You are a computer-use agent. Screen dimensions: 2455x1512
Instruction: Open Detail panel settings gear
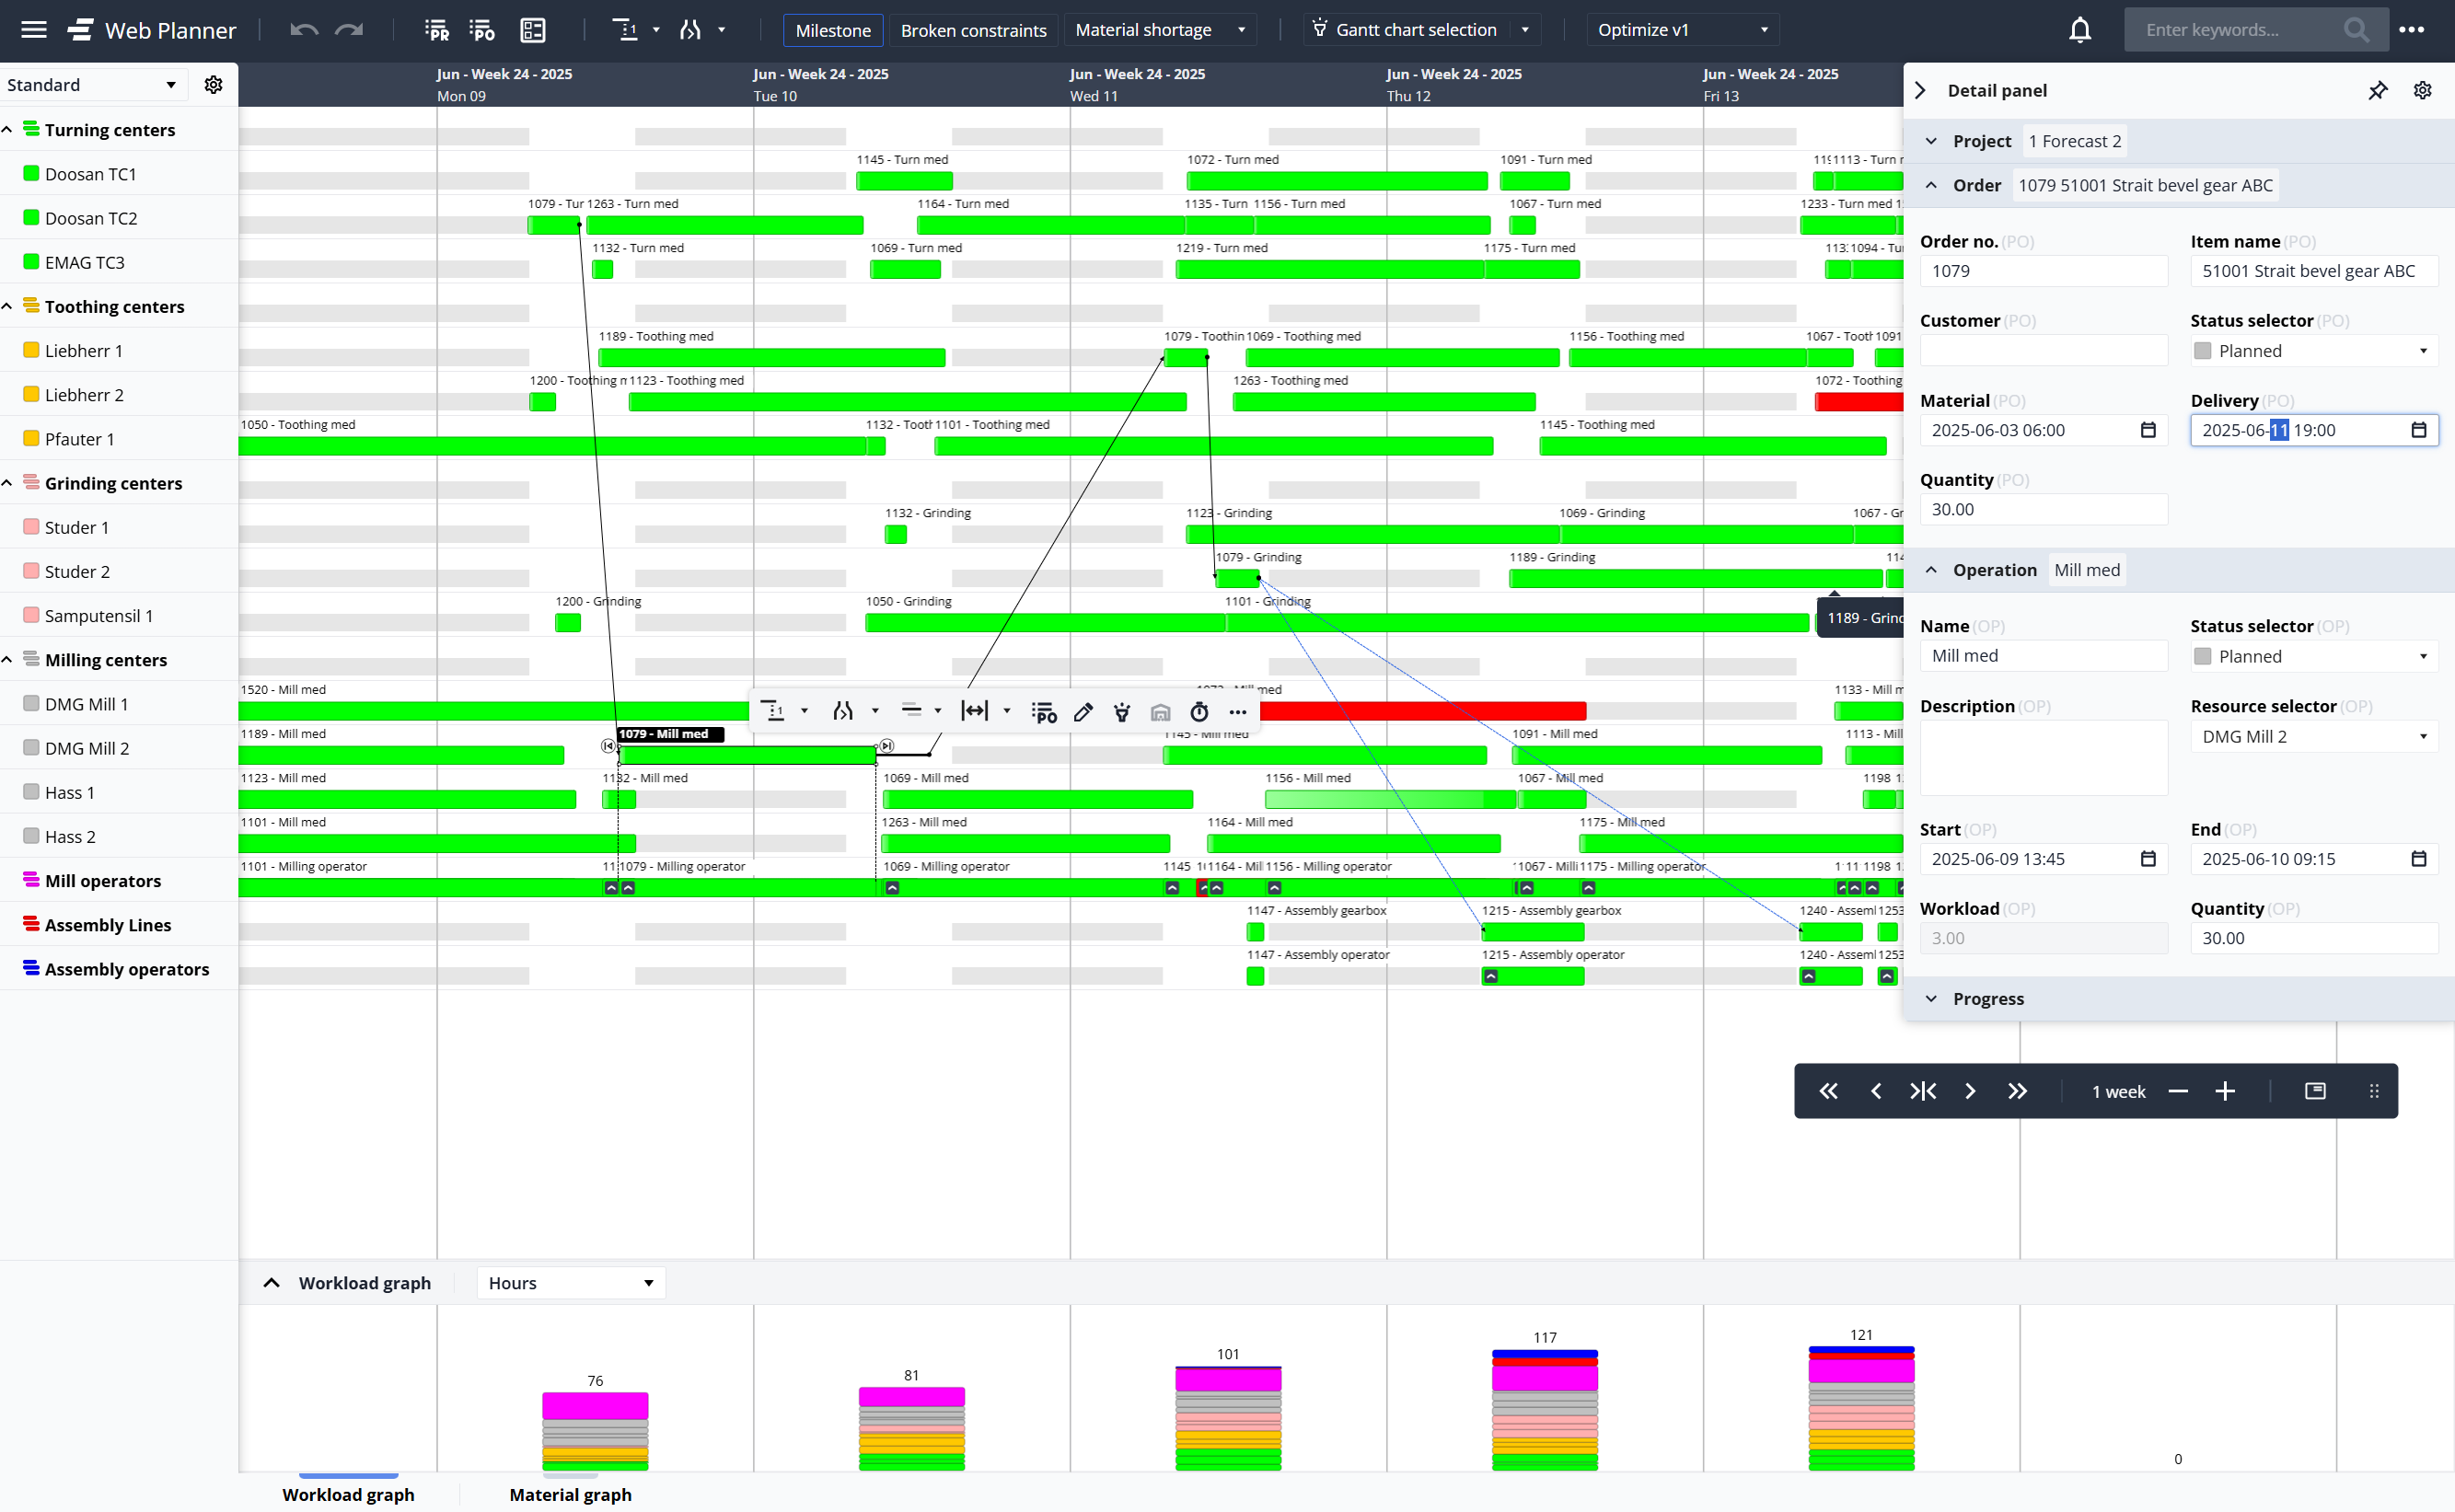(2422, 91)
